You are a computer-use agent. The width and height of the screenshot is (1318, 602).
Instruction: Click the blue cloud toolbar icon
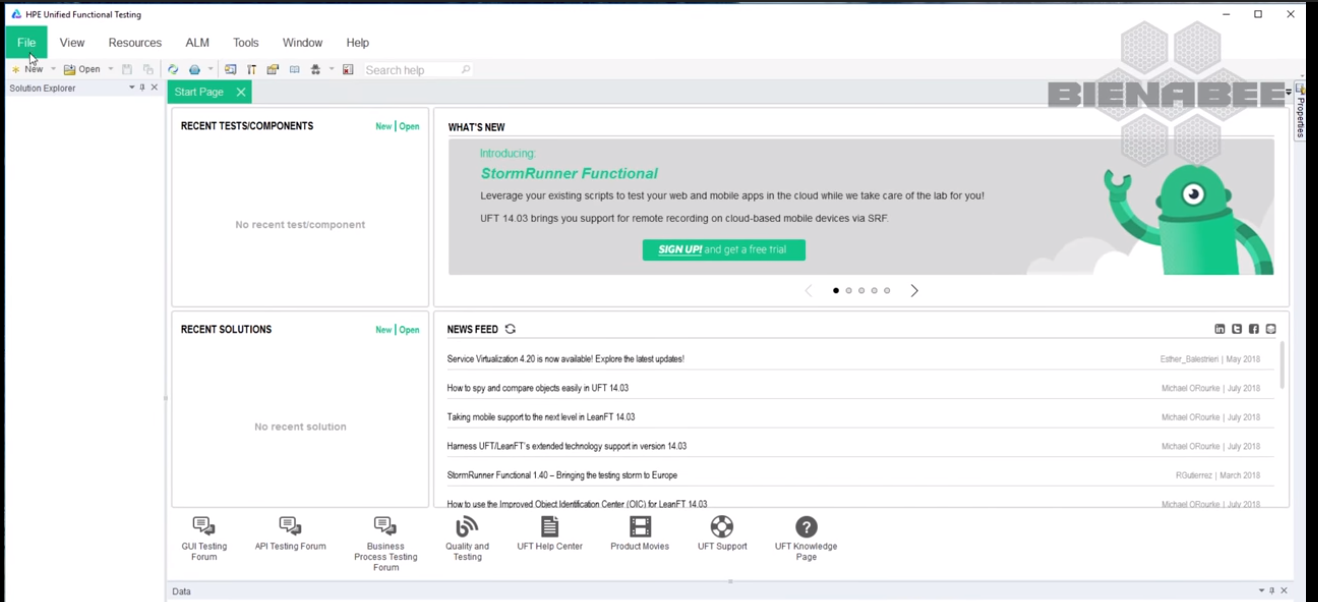[195, 70]
